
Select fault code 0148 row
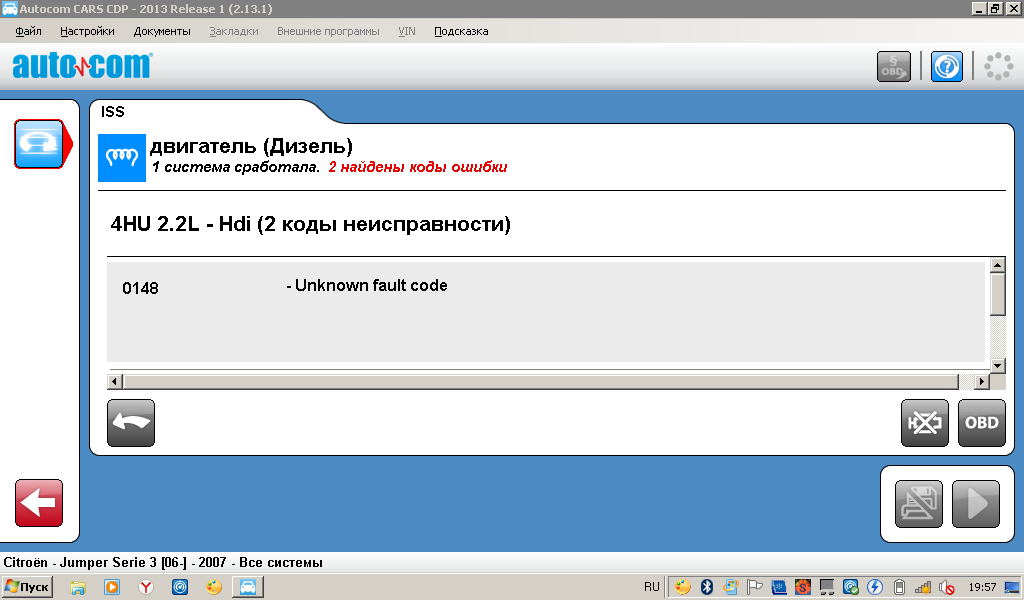546,312
